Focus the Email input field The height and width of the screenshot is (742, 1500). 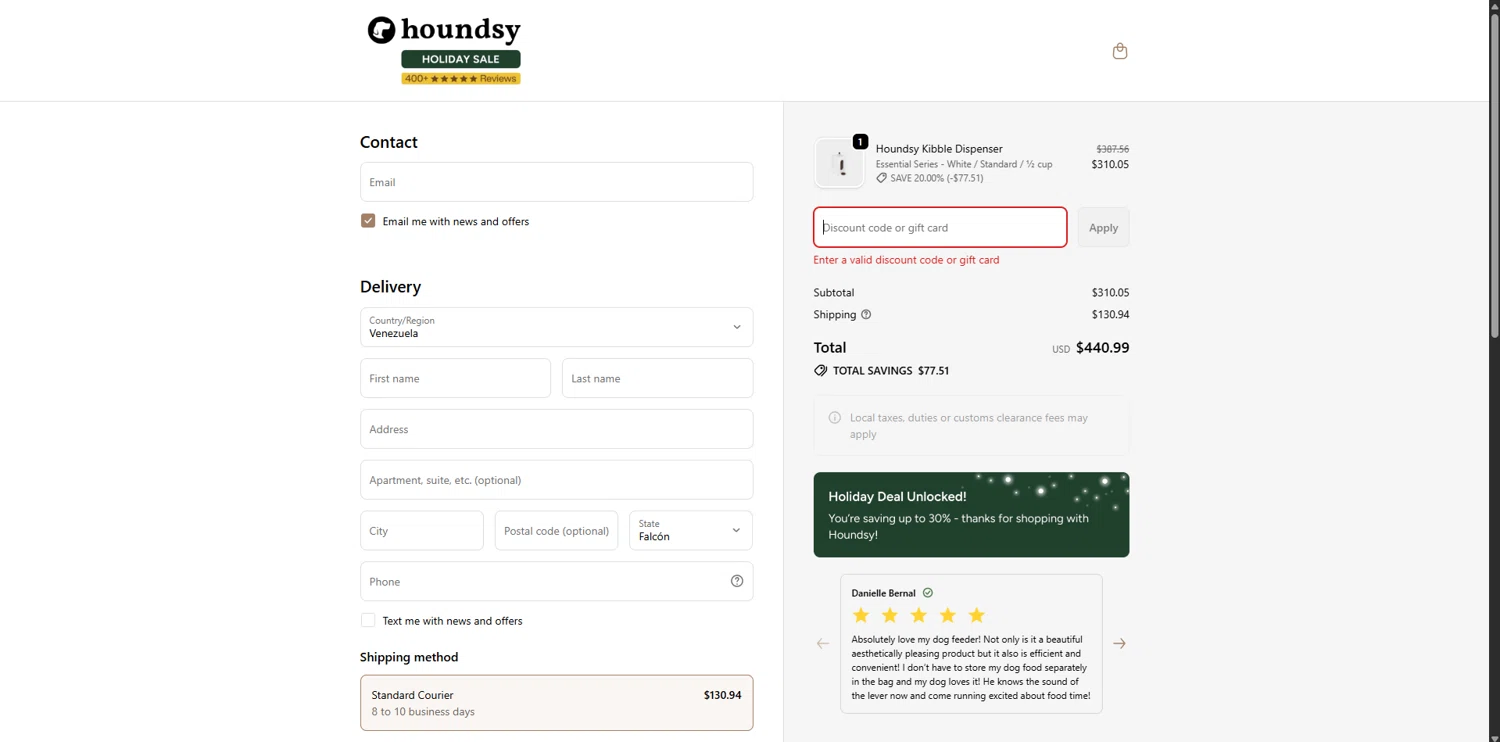point(557,182)
